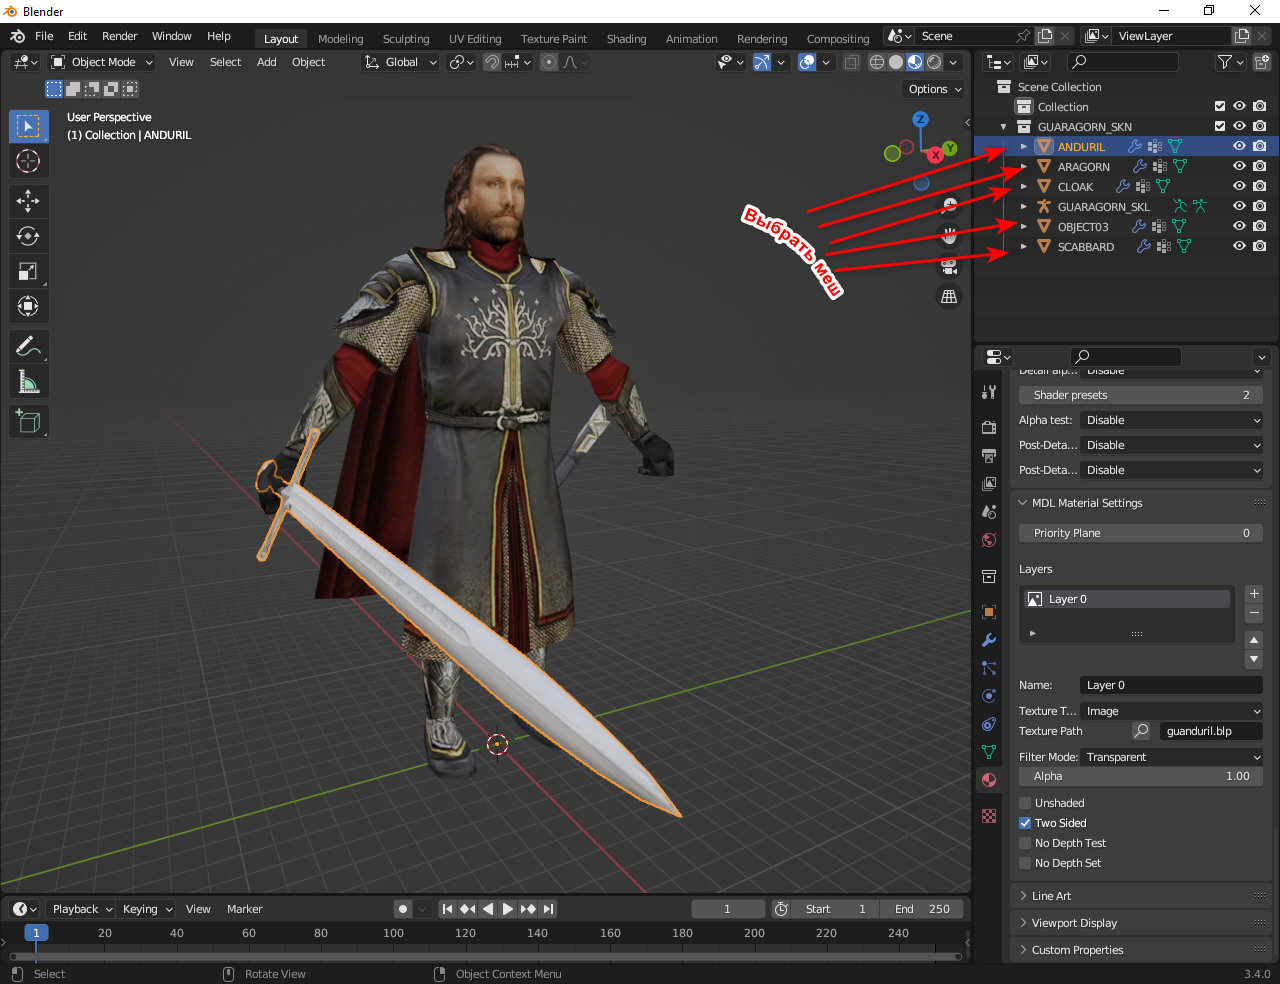Choose the Rotate tool
Viewport: 1280px width, 984px height.
[x=29, y=236]
